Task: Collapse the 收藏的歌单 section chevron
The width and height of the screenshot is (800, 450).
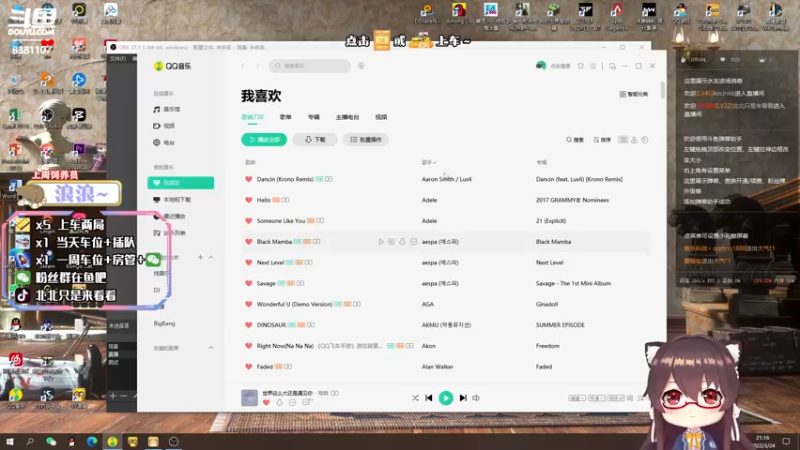Action: (x=211, y=348)
